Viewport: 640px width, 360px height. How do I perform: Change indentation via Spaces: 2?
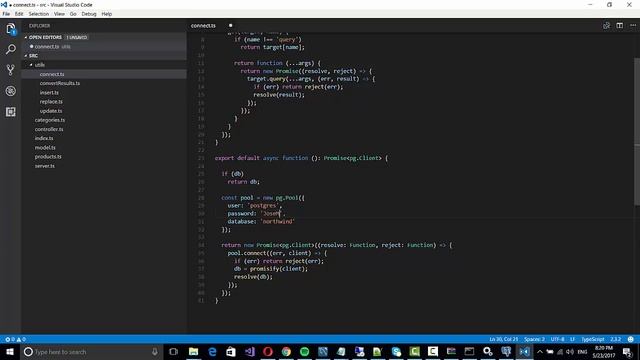(x=534, y=339)
